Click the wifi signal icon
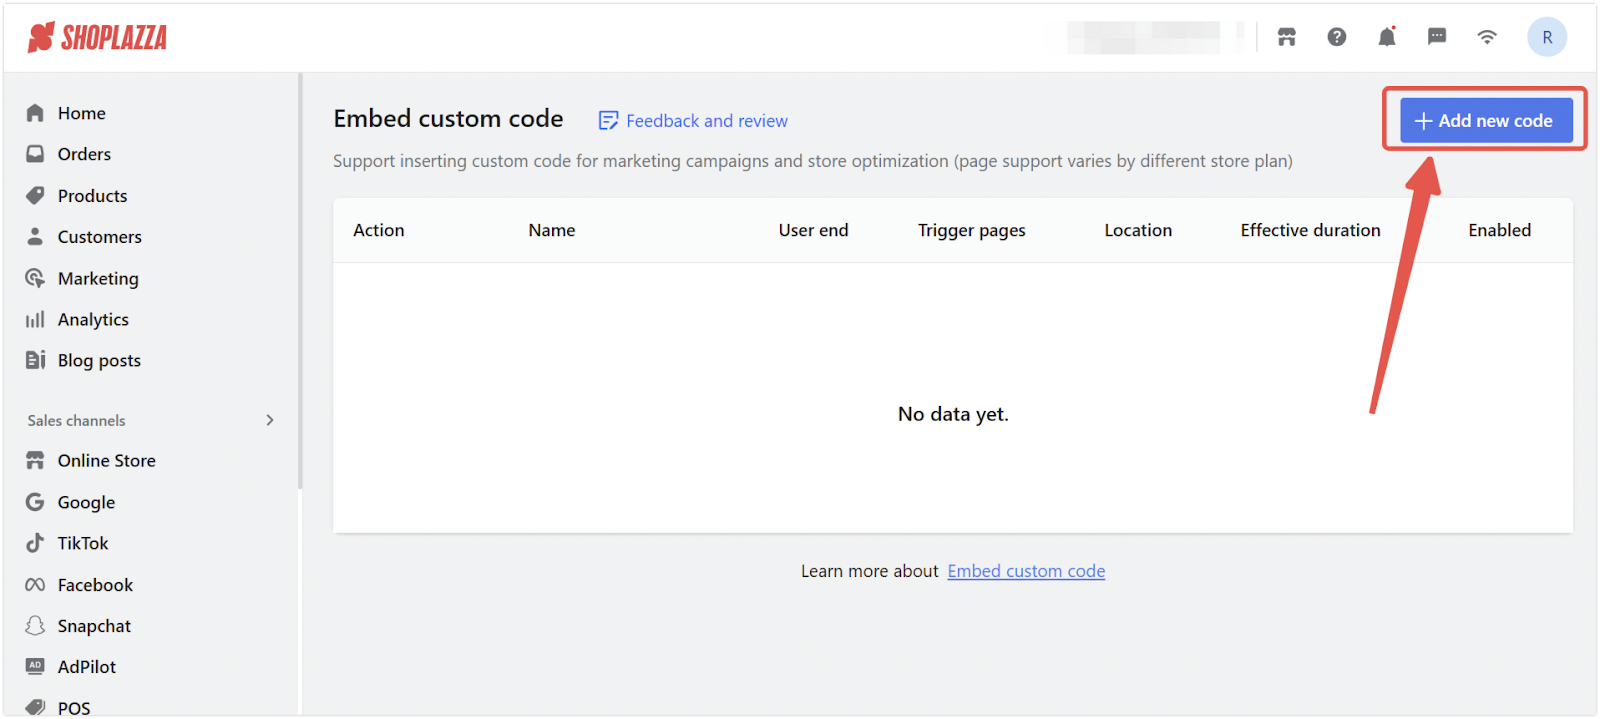1600x719 pixels. pyautogui.click(x=1487, y=37)
